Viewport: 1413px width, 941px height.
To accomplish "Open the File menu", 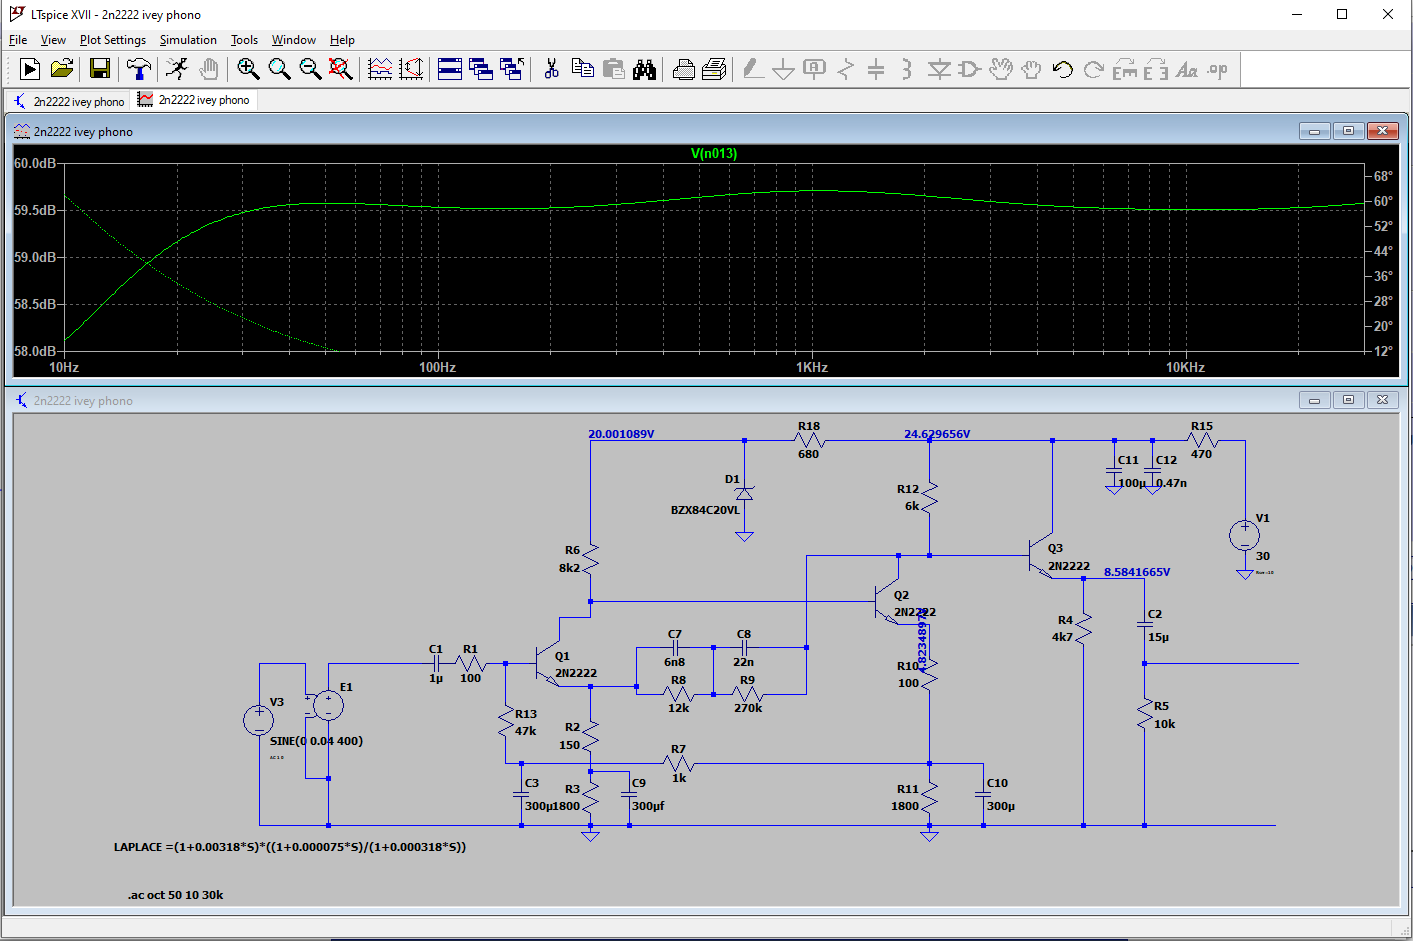I will [18, 40].
